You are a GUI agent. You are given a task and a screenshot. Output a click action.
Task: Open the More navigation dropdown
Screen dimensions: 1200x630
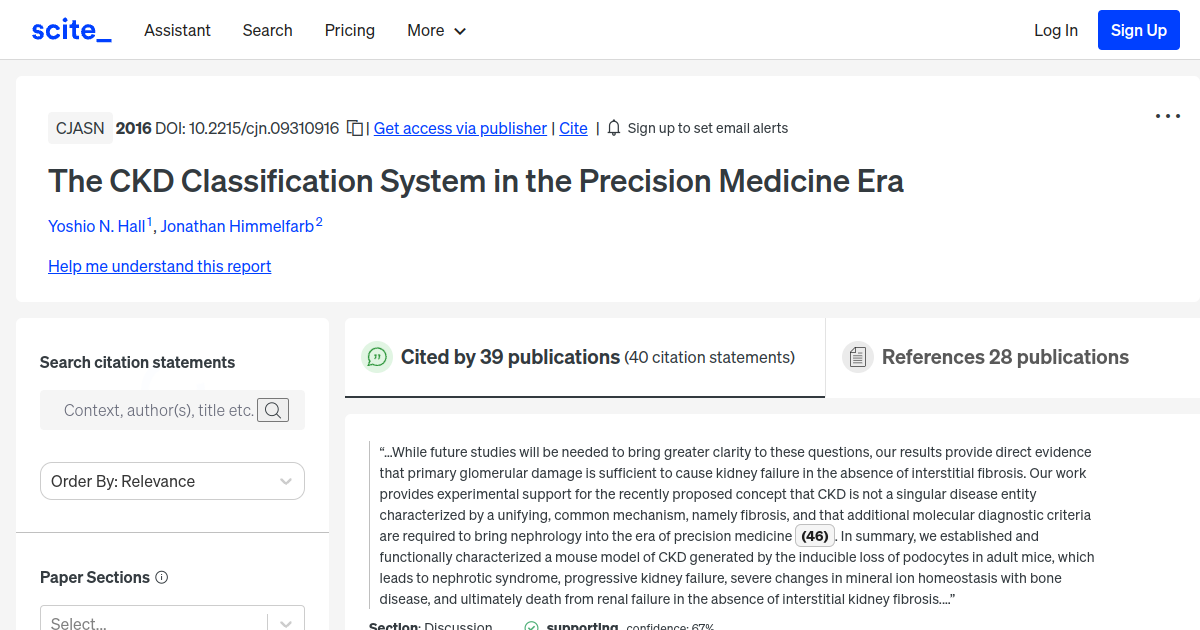436,30
